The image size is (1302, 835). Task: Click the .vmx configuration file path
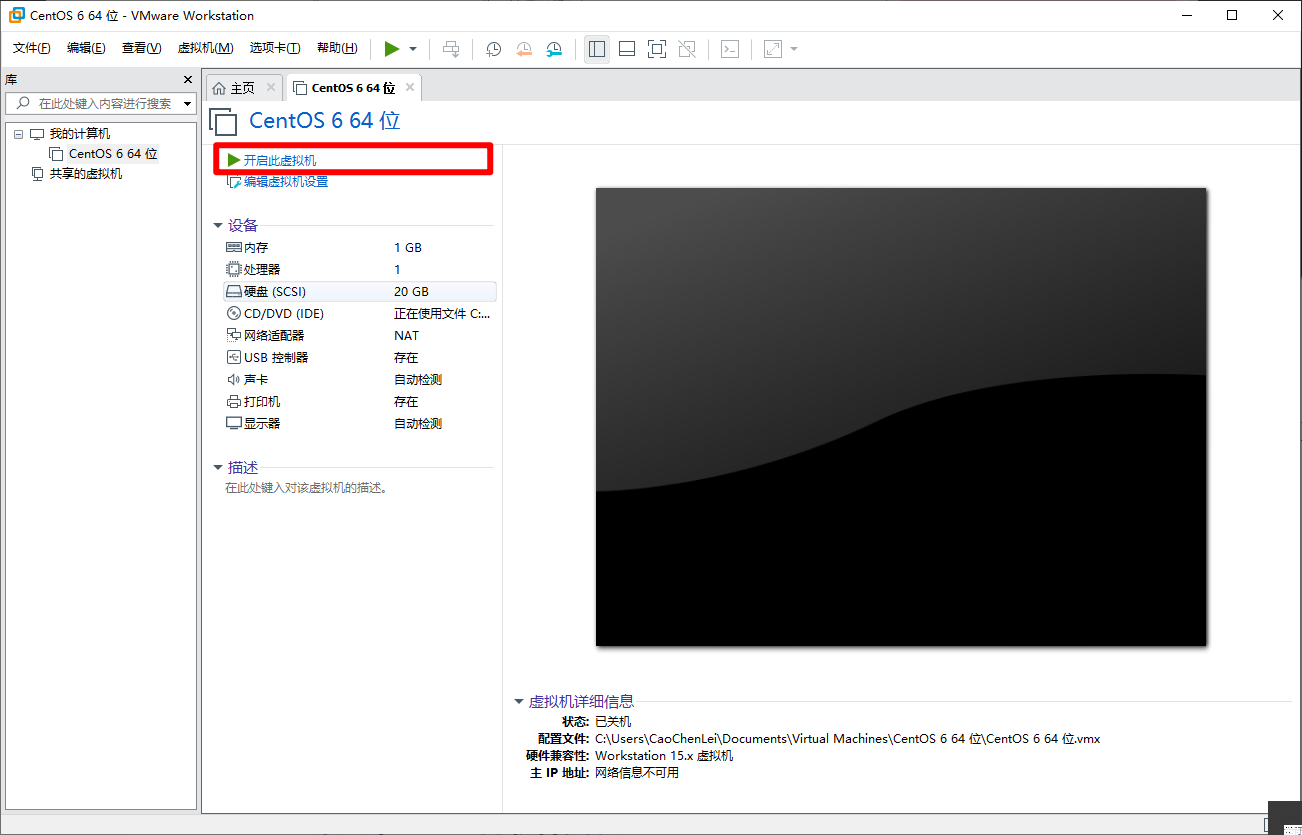point(847,739)
